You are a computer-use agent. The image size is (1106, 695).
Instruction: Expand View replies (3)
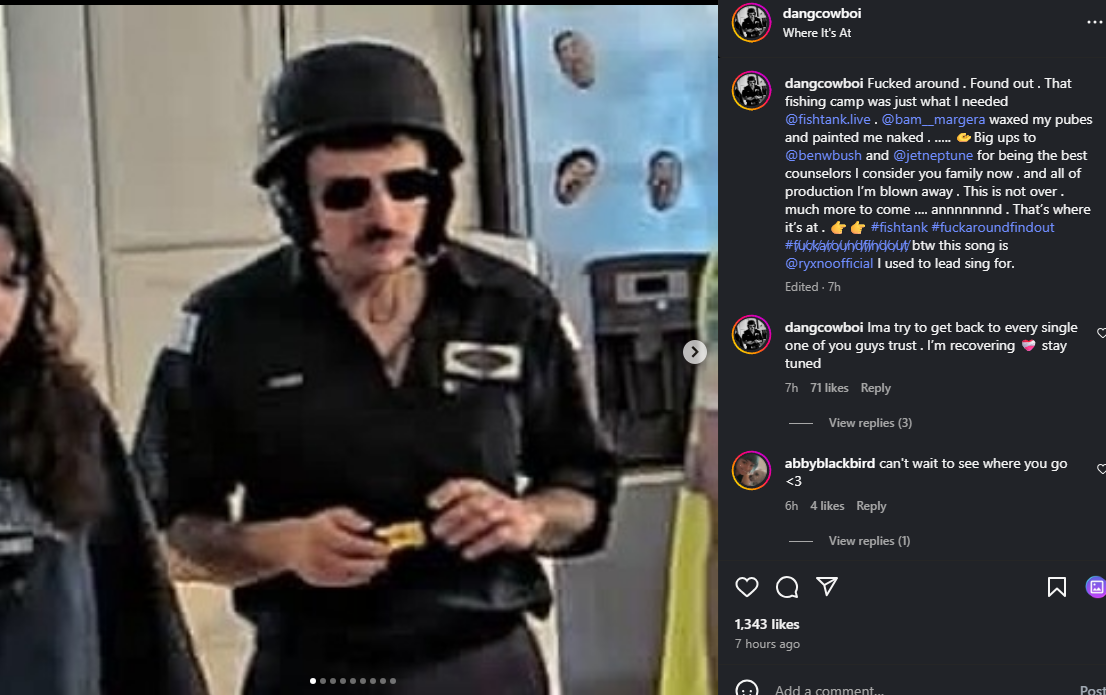tap(870, 423)
